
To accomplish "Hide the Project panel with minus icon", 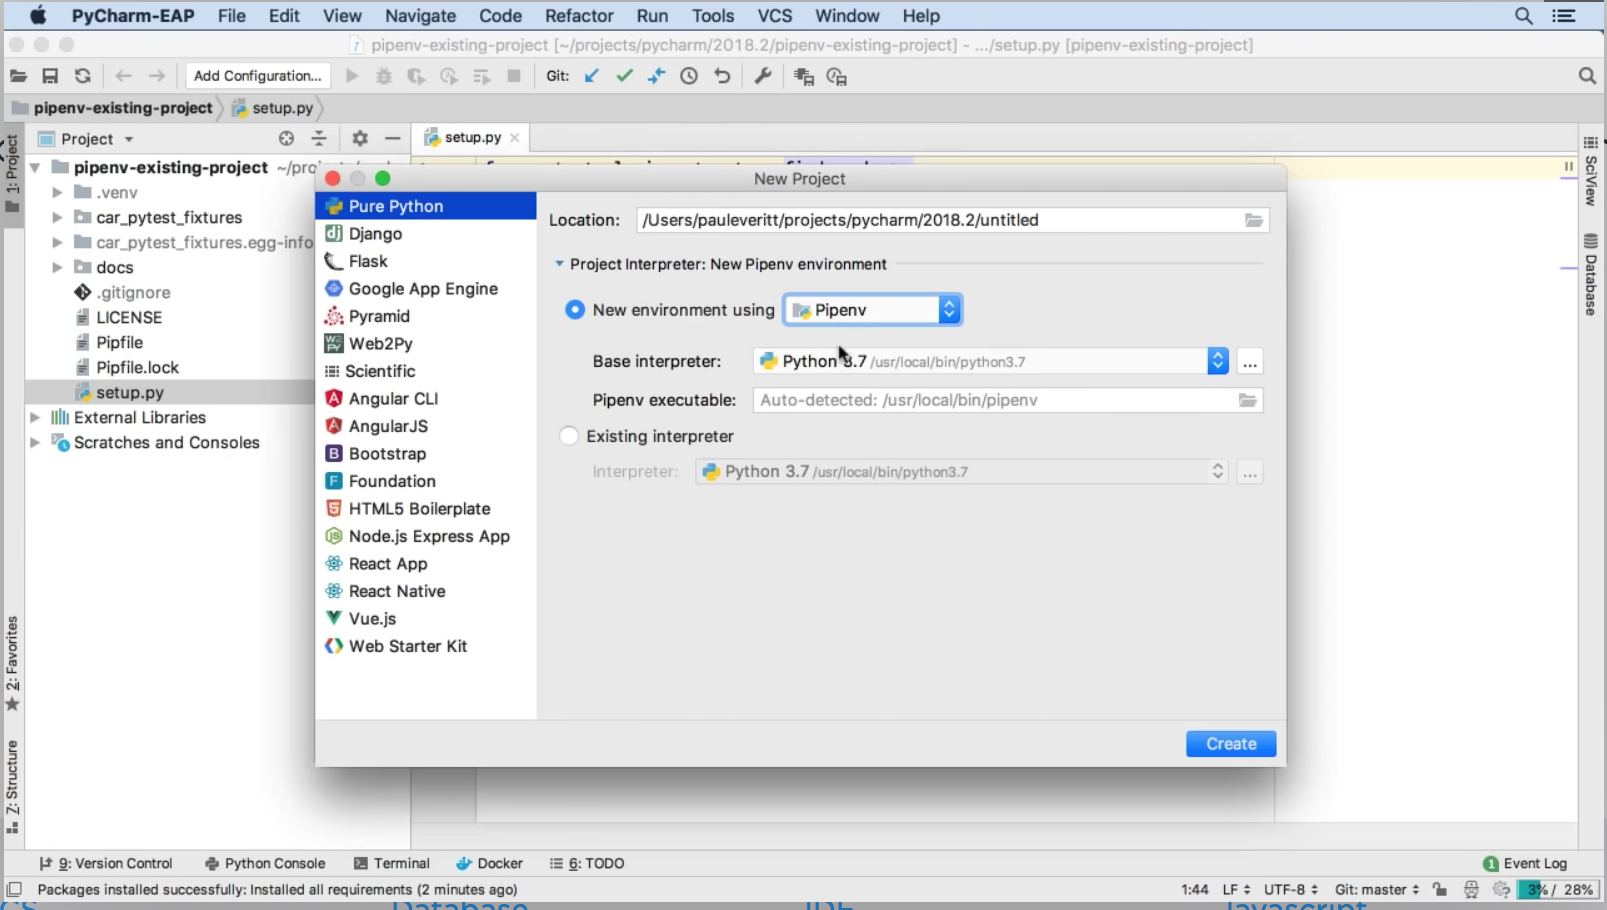I will click(x=393, y=138).
